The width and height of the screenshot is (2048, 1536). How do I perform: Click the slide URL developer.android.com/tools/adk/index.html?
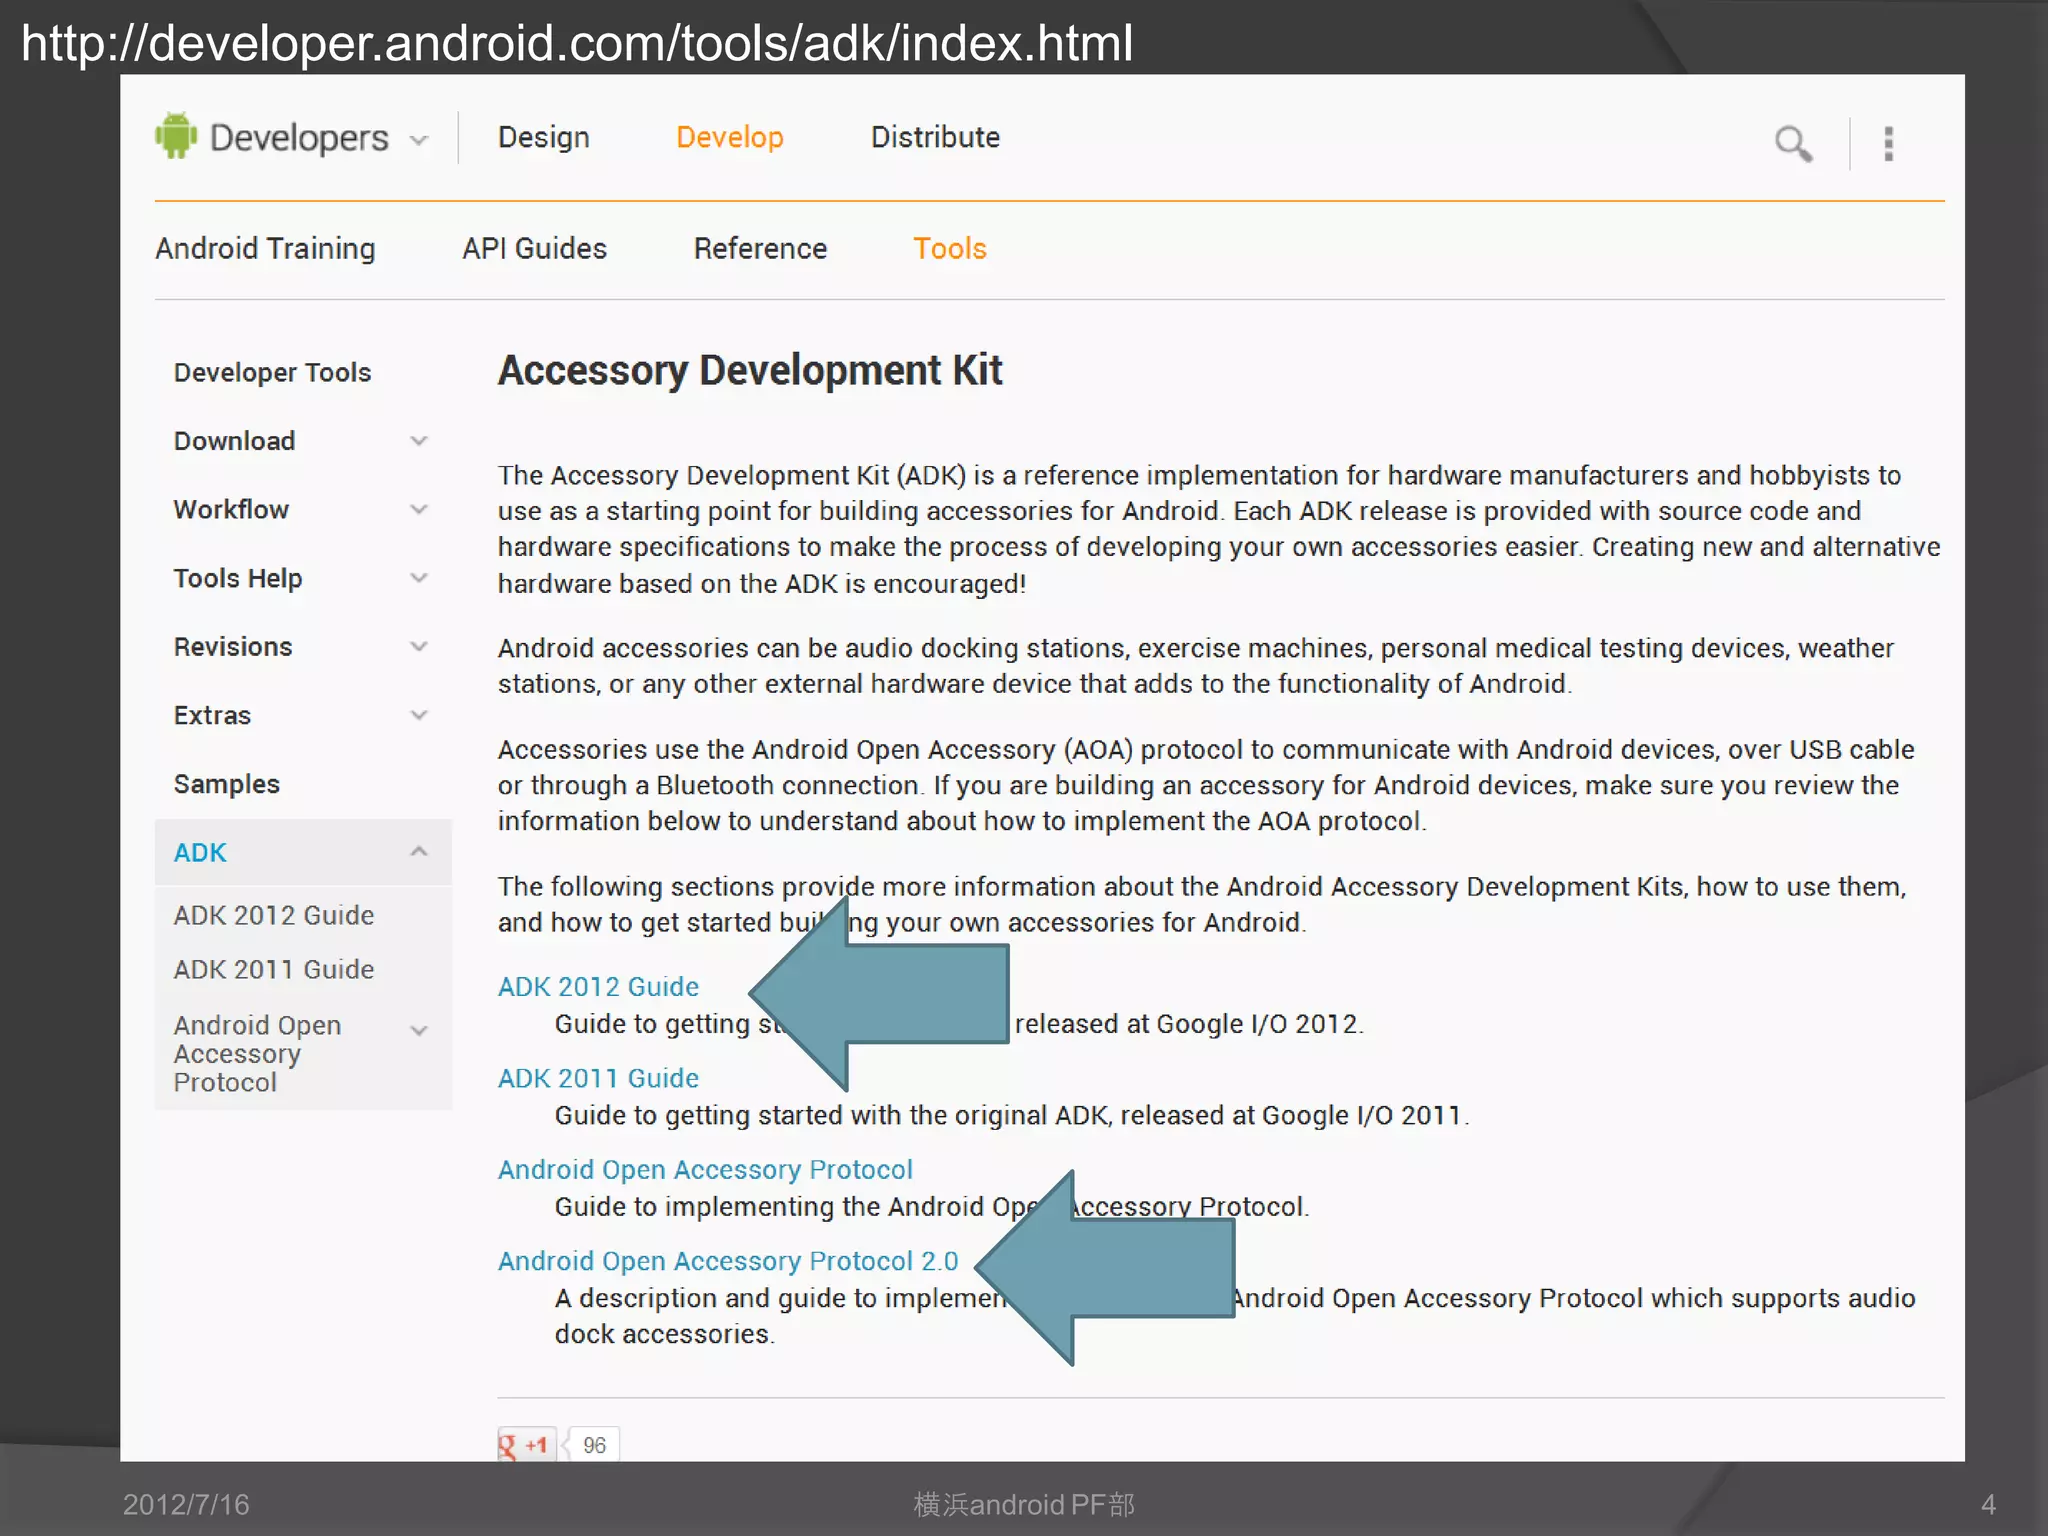[x=577, y=43]
